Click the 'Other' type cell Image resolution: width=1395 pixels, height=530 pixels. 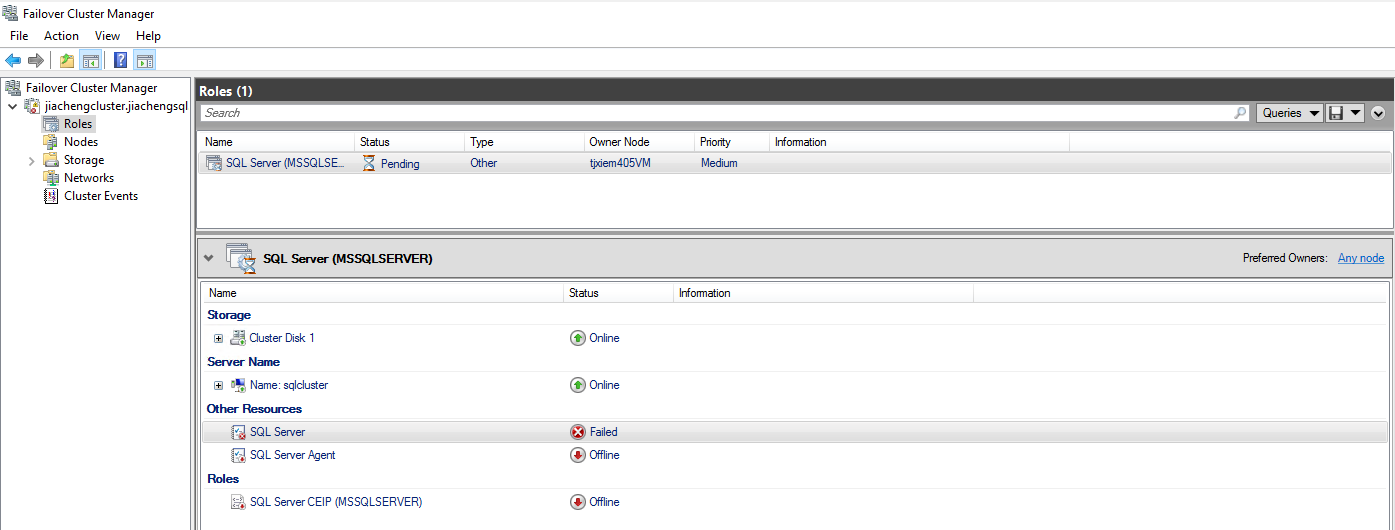click(x=483, y=163)
